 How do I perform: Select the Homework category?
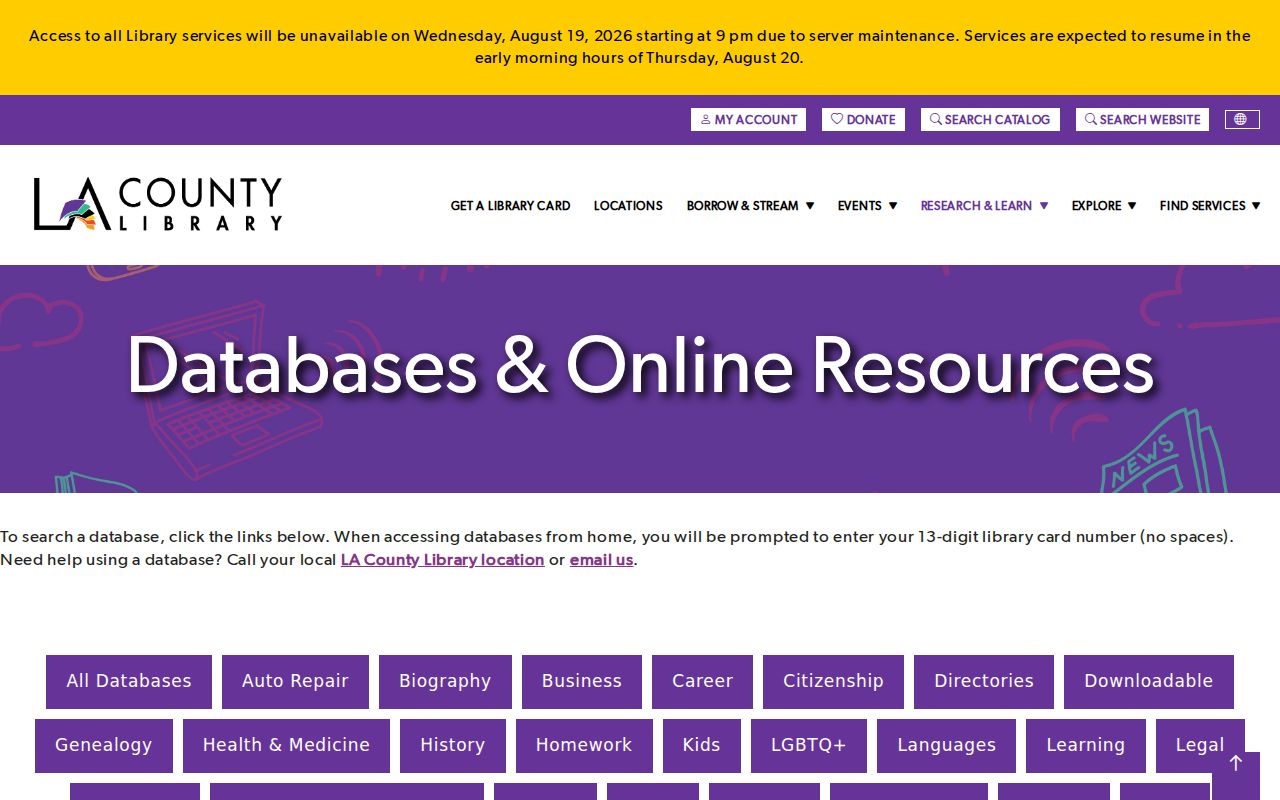[584, 746]
